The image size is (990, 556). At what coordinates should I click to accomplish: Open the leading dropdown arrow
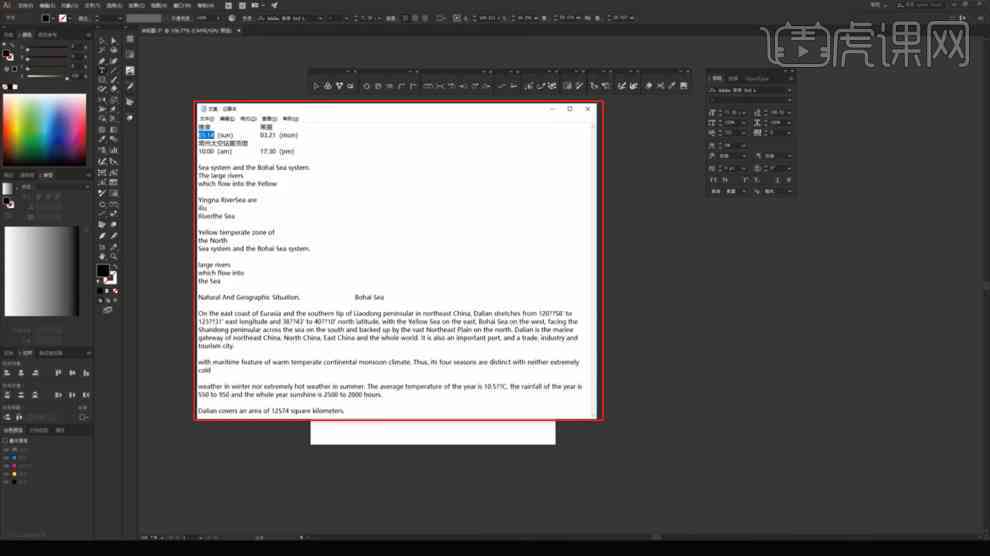point(789,113)
